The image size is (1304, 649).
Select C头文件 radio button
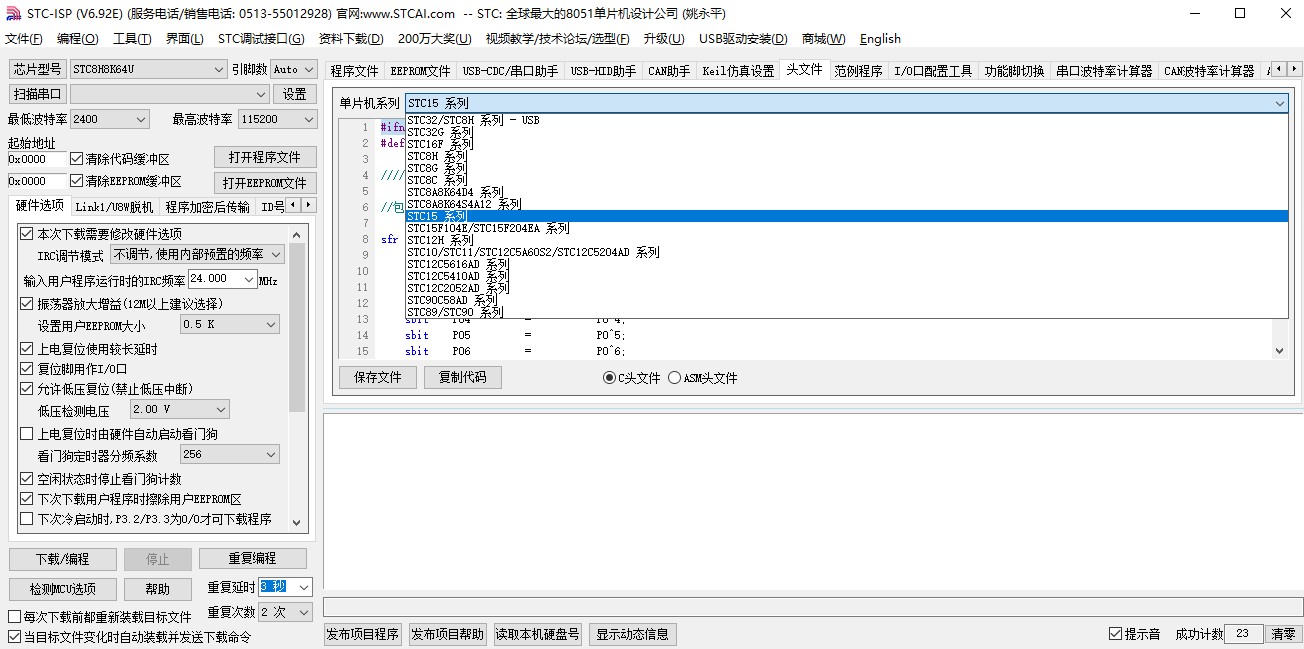click(609, 378)
